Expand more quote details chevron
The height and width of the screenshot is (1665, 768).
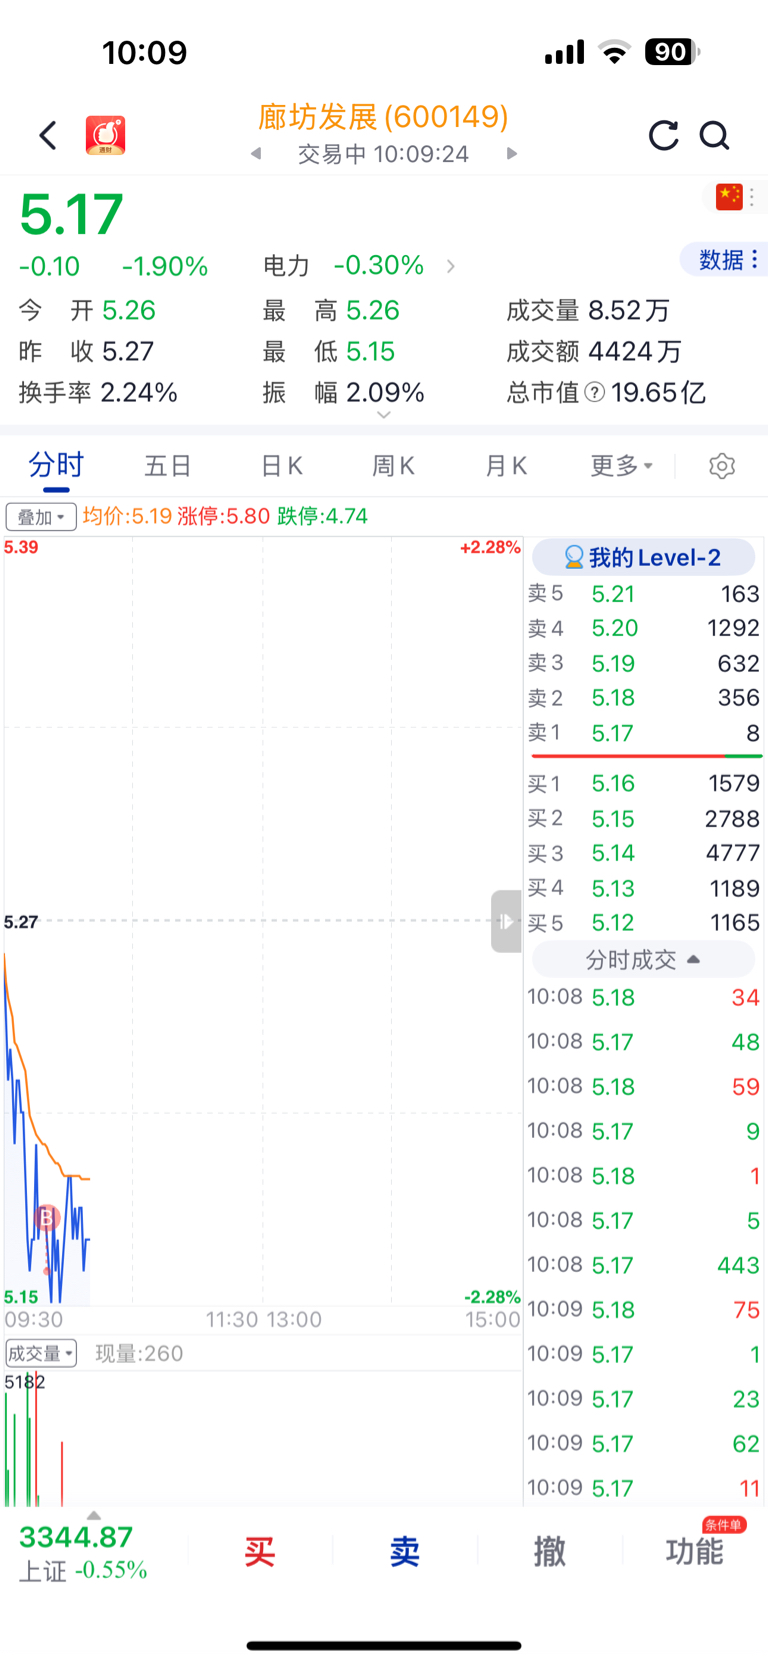(x=384, y=416)
